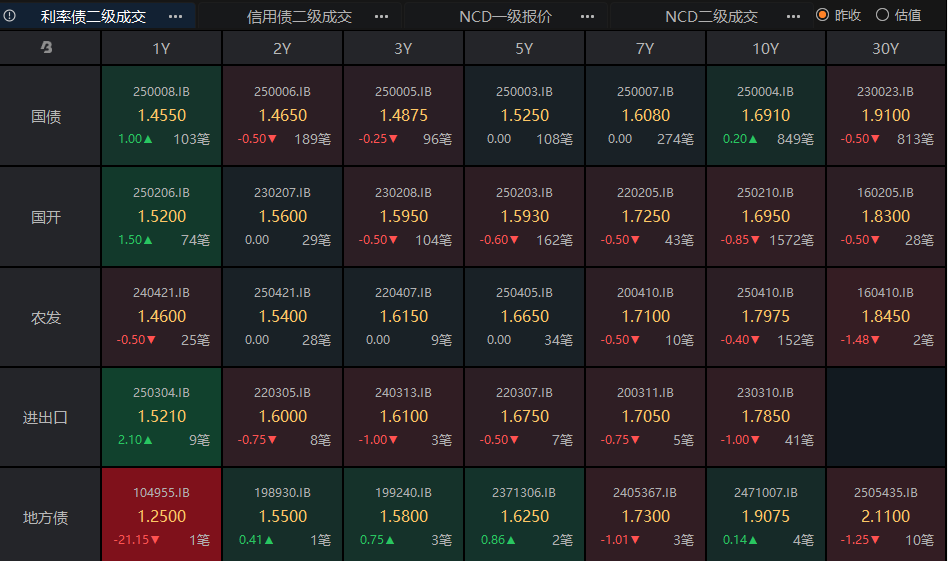Click bond code 200410.IB
Viewport: 948px width, 561px height.
(x=645, y=293)
